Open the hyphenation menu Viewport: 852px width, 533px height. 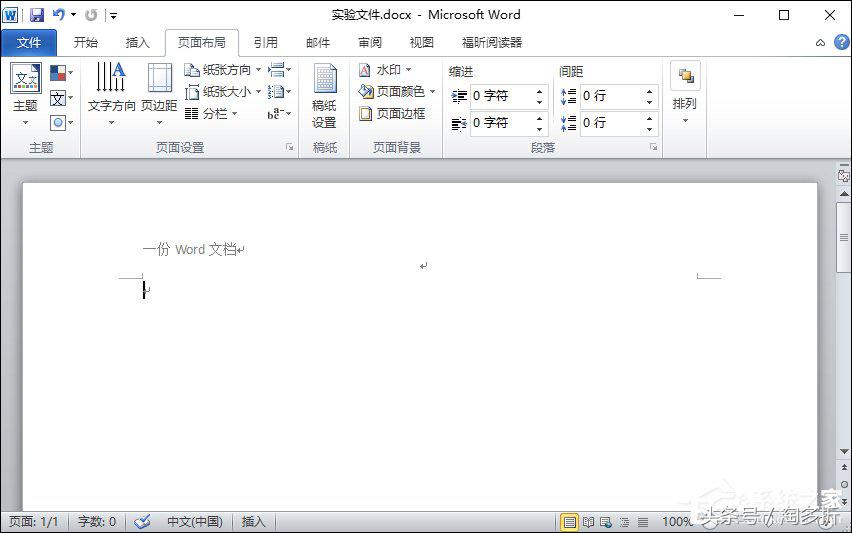tap(279, 114)
